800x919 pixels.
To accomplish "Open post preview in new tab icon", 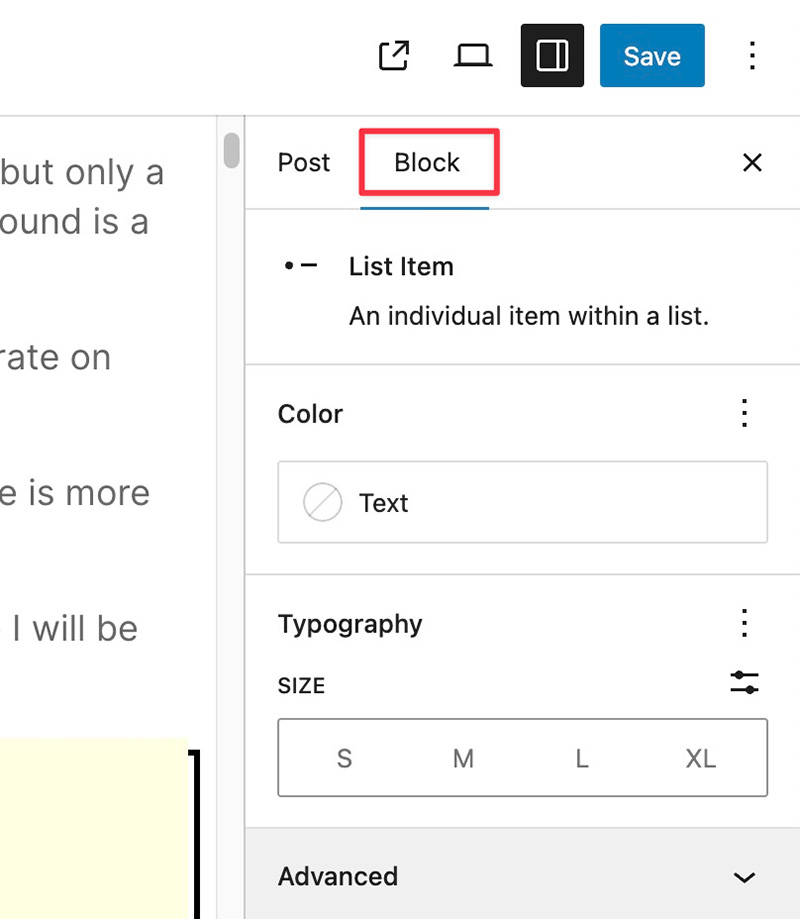I will [394, 56].
